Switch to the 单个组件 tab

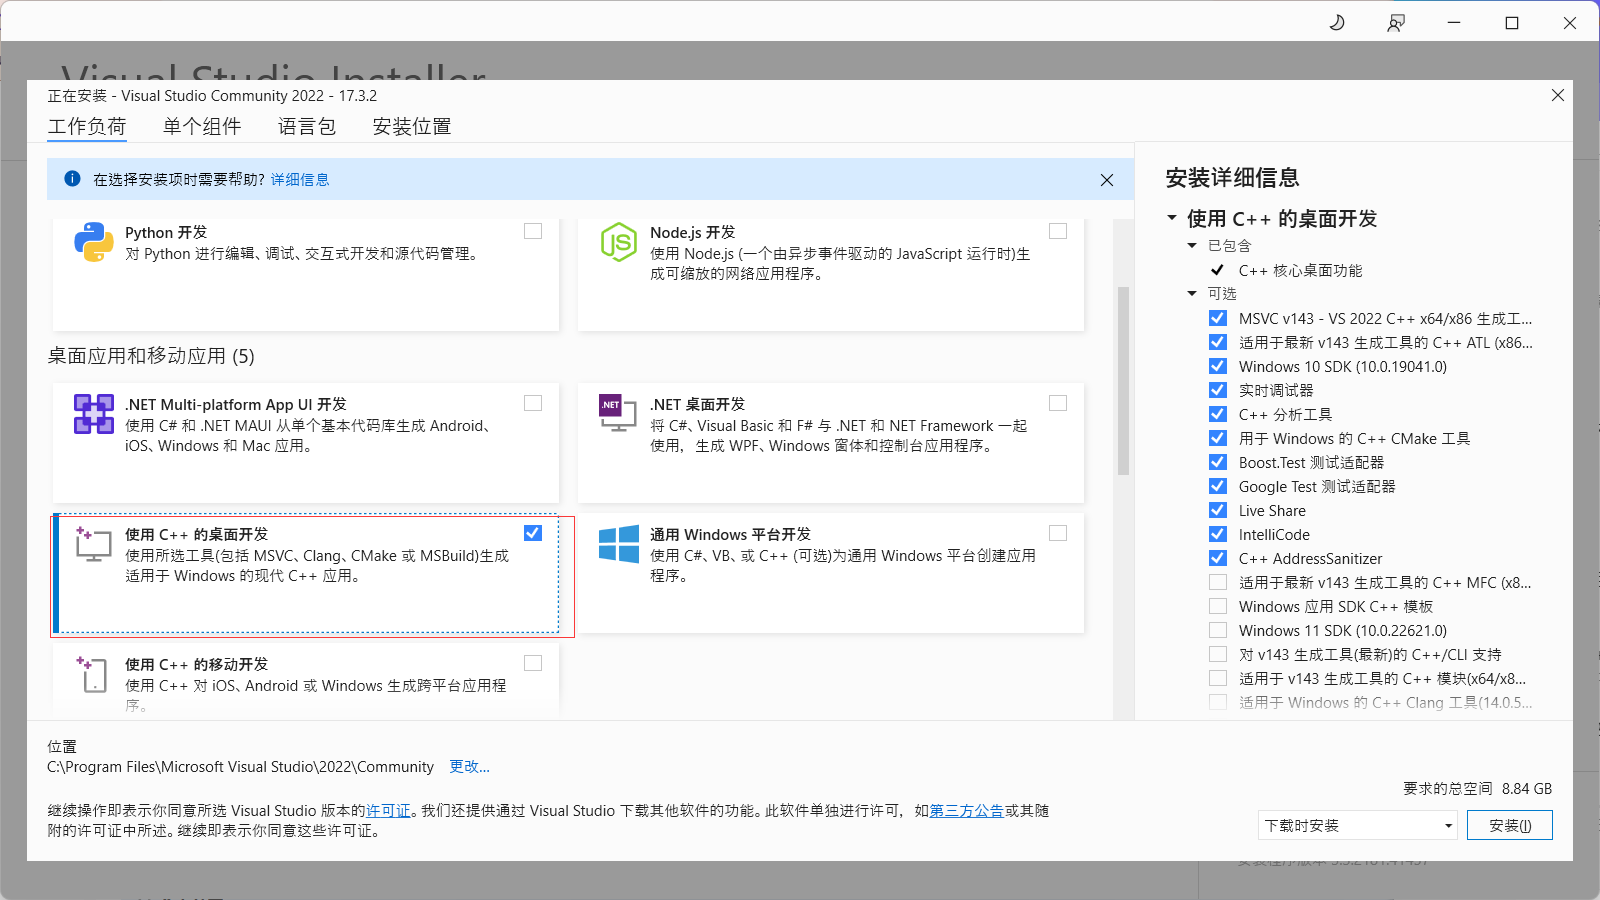[202, 127]
